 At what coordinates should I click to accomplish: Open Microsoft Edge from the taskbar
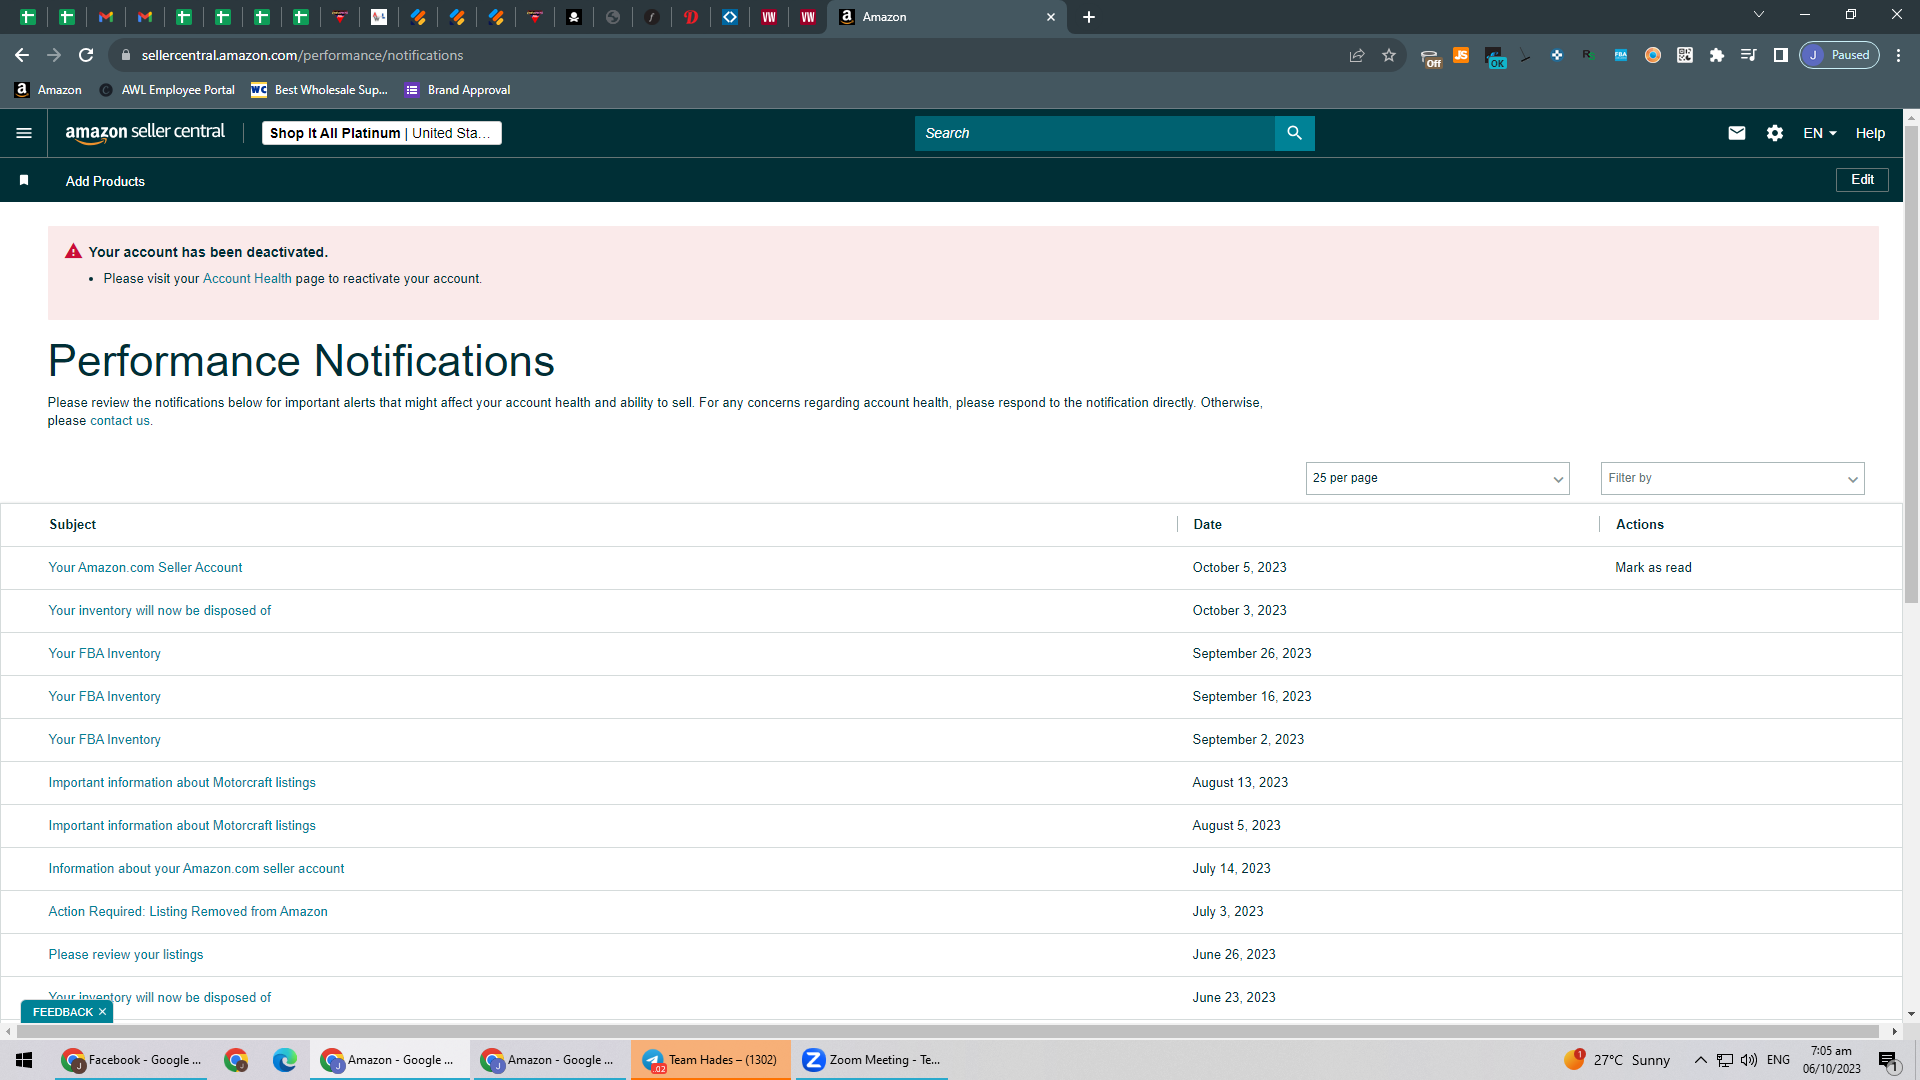[x=285, y=1060]
